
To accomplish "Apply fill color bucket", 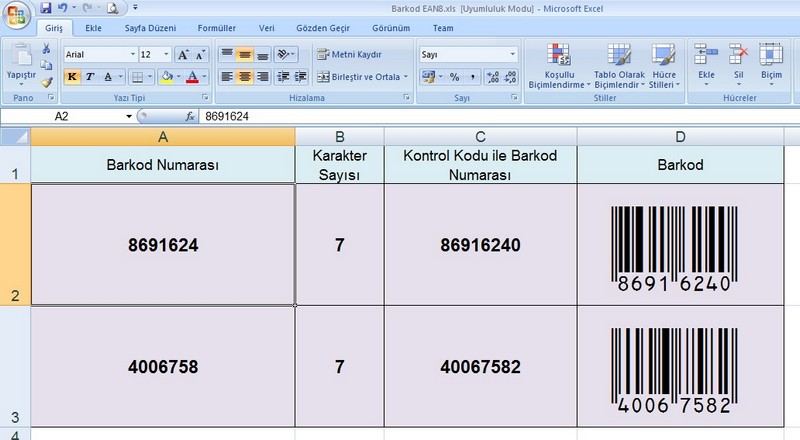I will [x=166, y=77].
